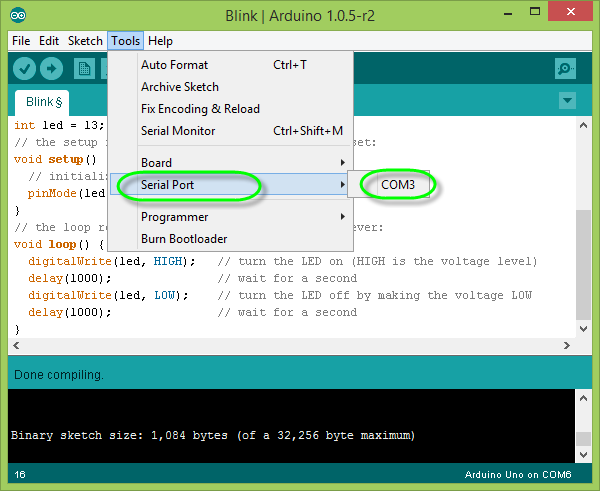
Task: Click 'void loop() {' in the editor
Action: pos(59,244)
